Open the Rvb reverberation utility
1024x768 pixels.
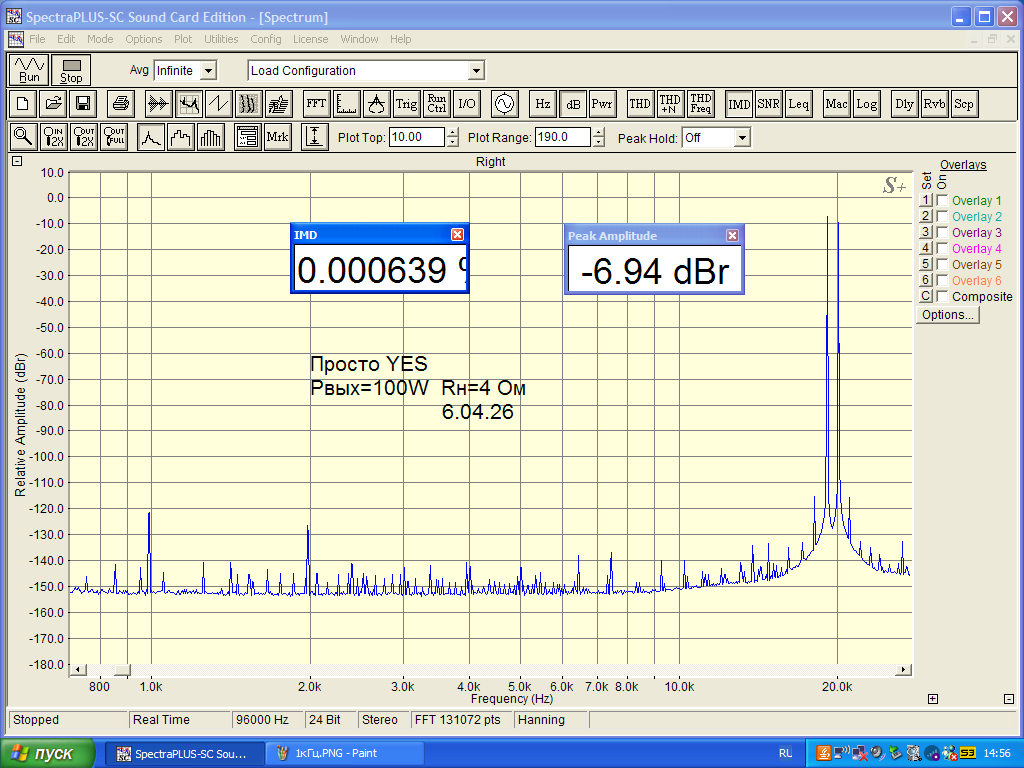coord(935,104)
